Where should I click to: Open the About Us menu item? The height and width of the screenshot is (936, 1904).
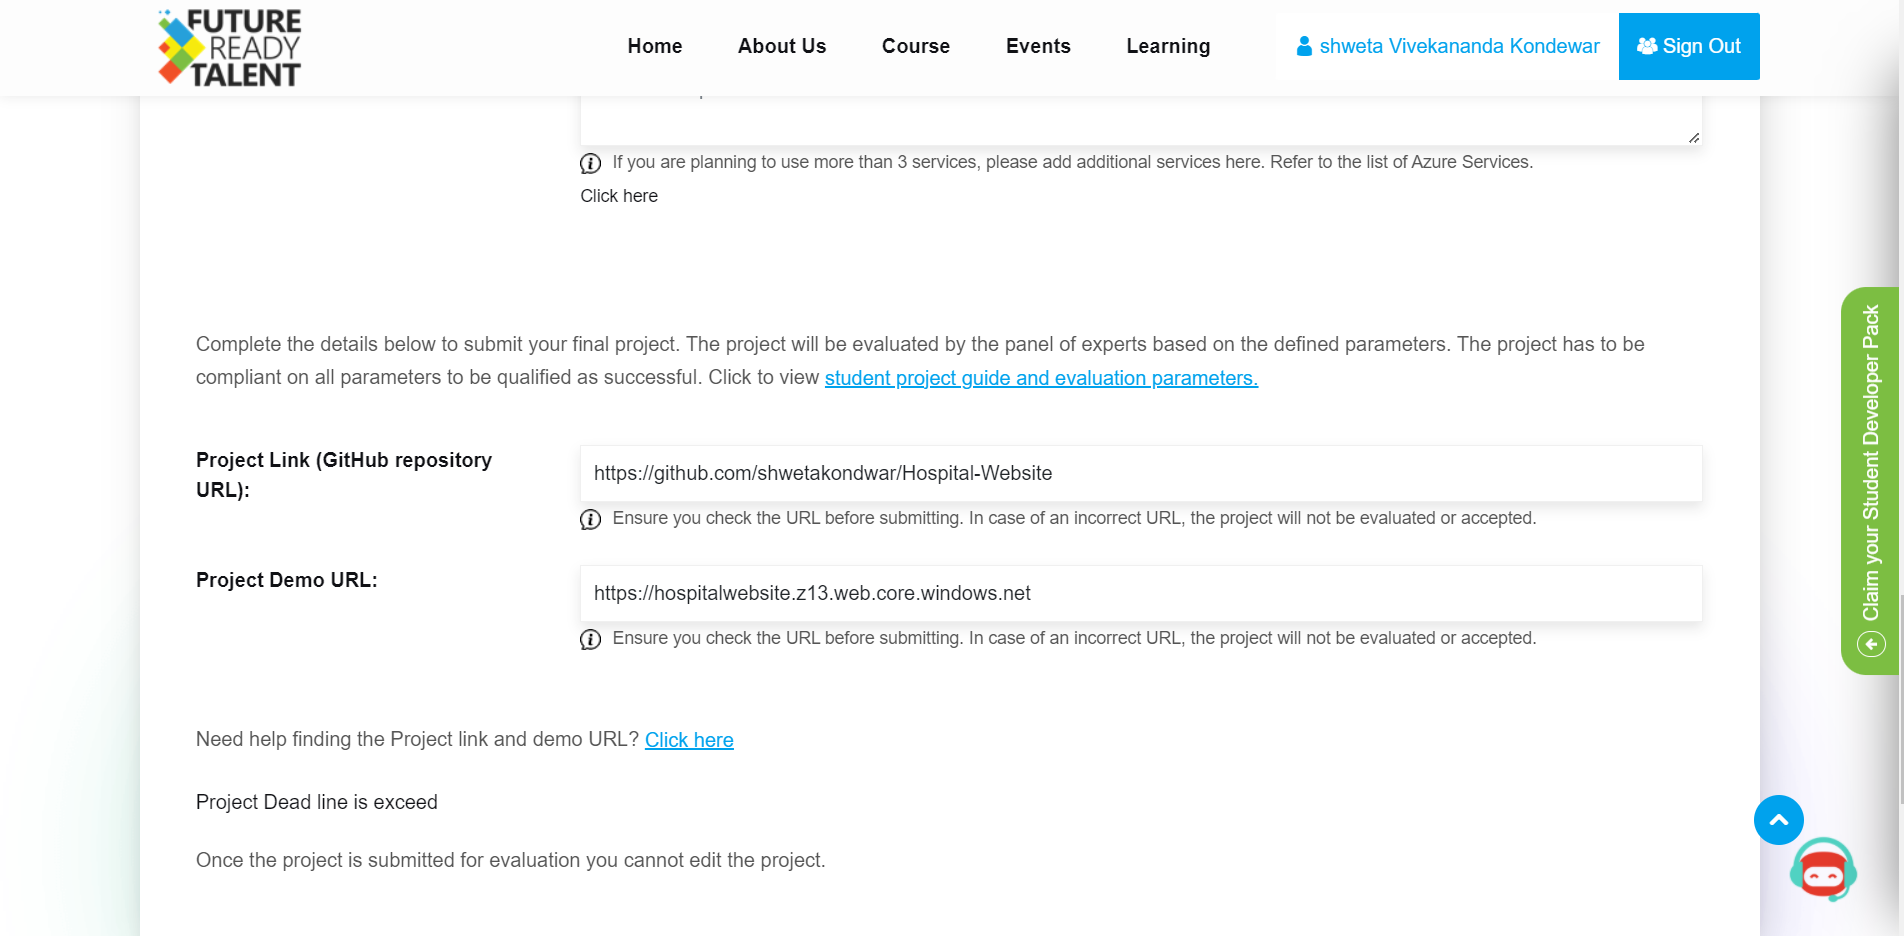point(782,46)
